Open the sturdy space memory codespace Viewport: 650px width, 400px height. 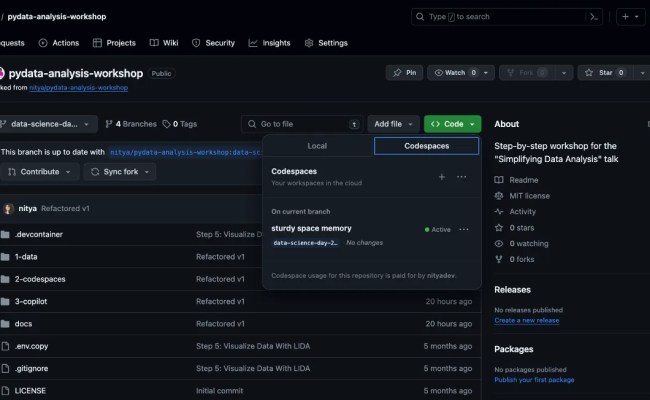[x=311, y=228]
